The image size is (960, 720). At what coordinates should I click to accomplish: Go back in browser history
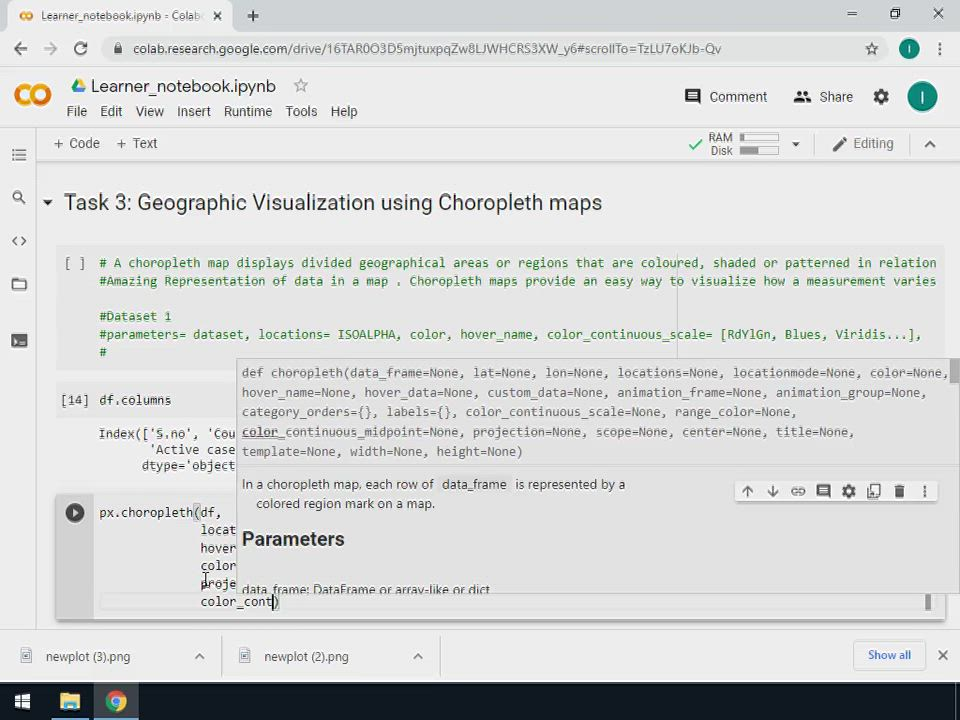tap(20, 49)
